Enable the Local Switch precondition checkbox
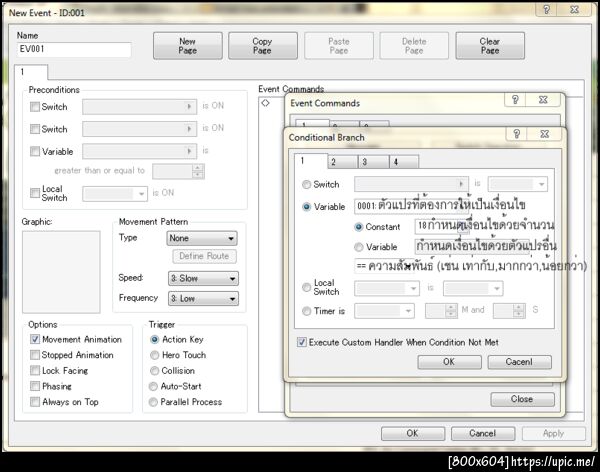 pyautogui.click(x=35, y=193)
